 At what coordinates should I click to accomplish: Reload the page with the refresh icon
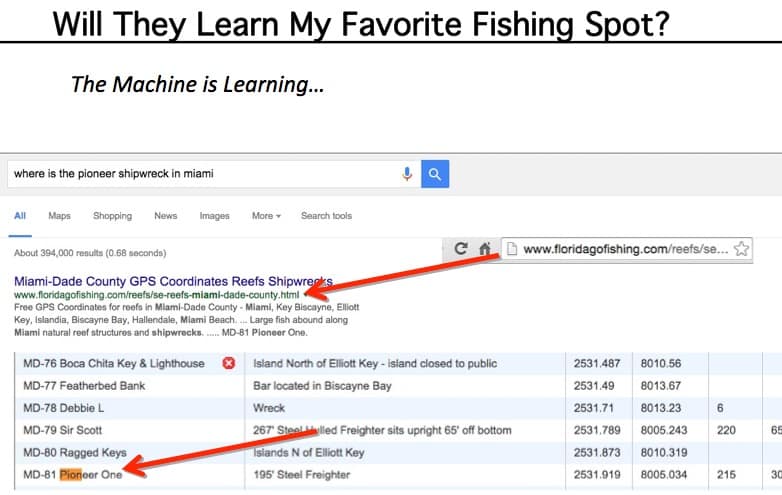click(461, 248)
